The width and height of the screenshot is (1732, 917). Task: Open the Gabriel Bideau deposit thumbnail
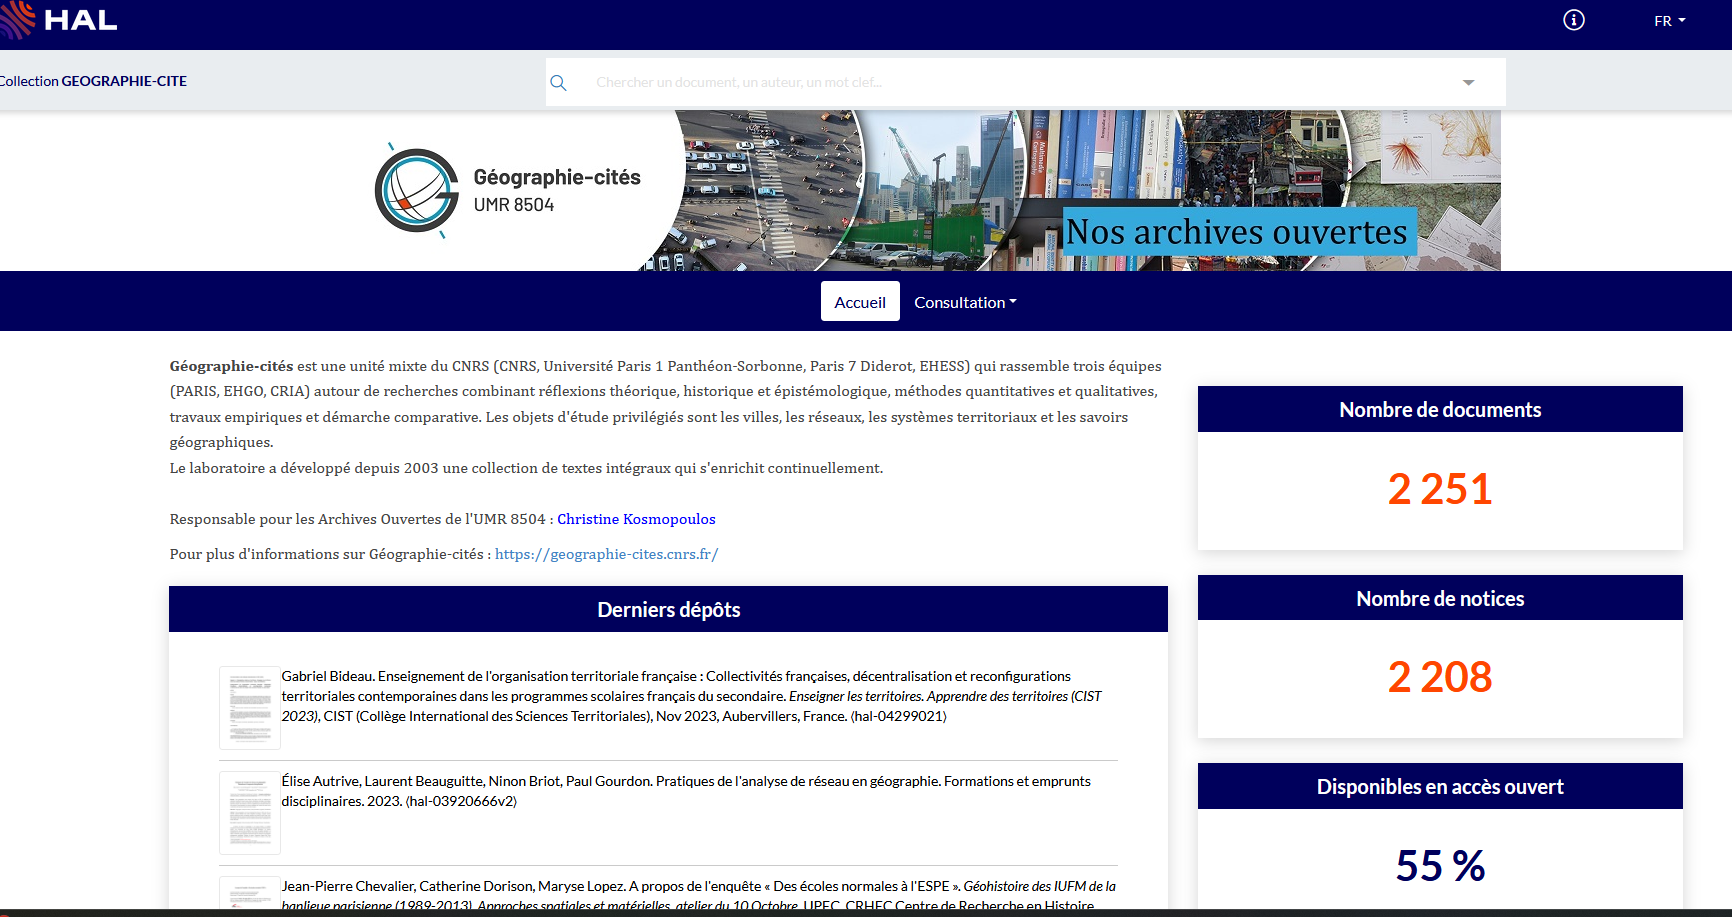click(249, 707)
